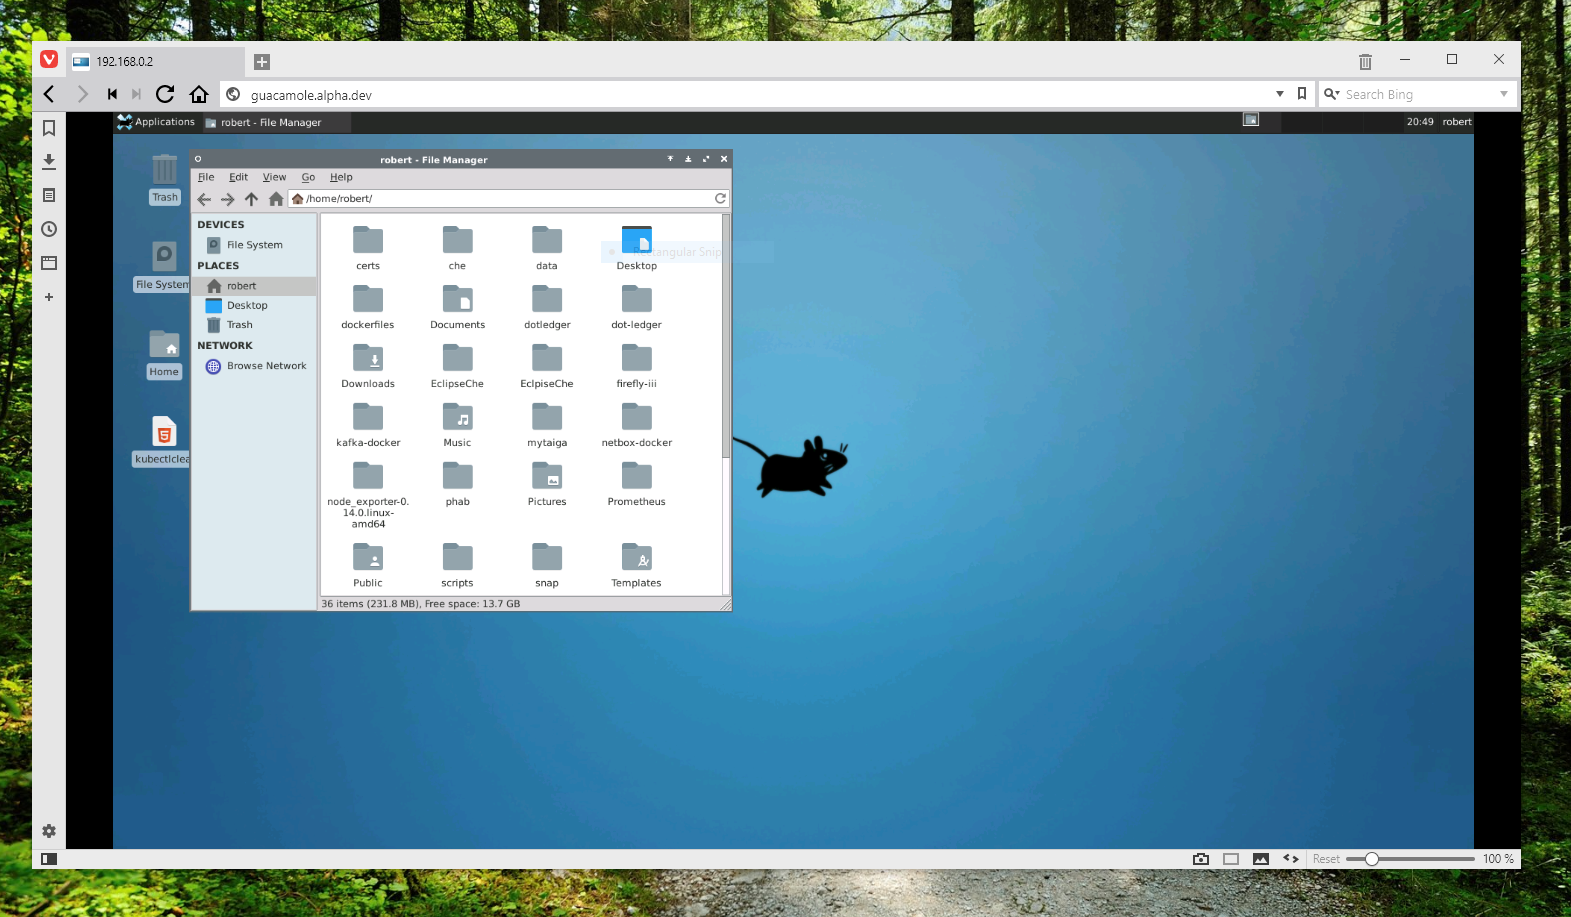Screen dimensions: 1571x917
Task: Select the Public folder
Action: (368, 564)
